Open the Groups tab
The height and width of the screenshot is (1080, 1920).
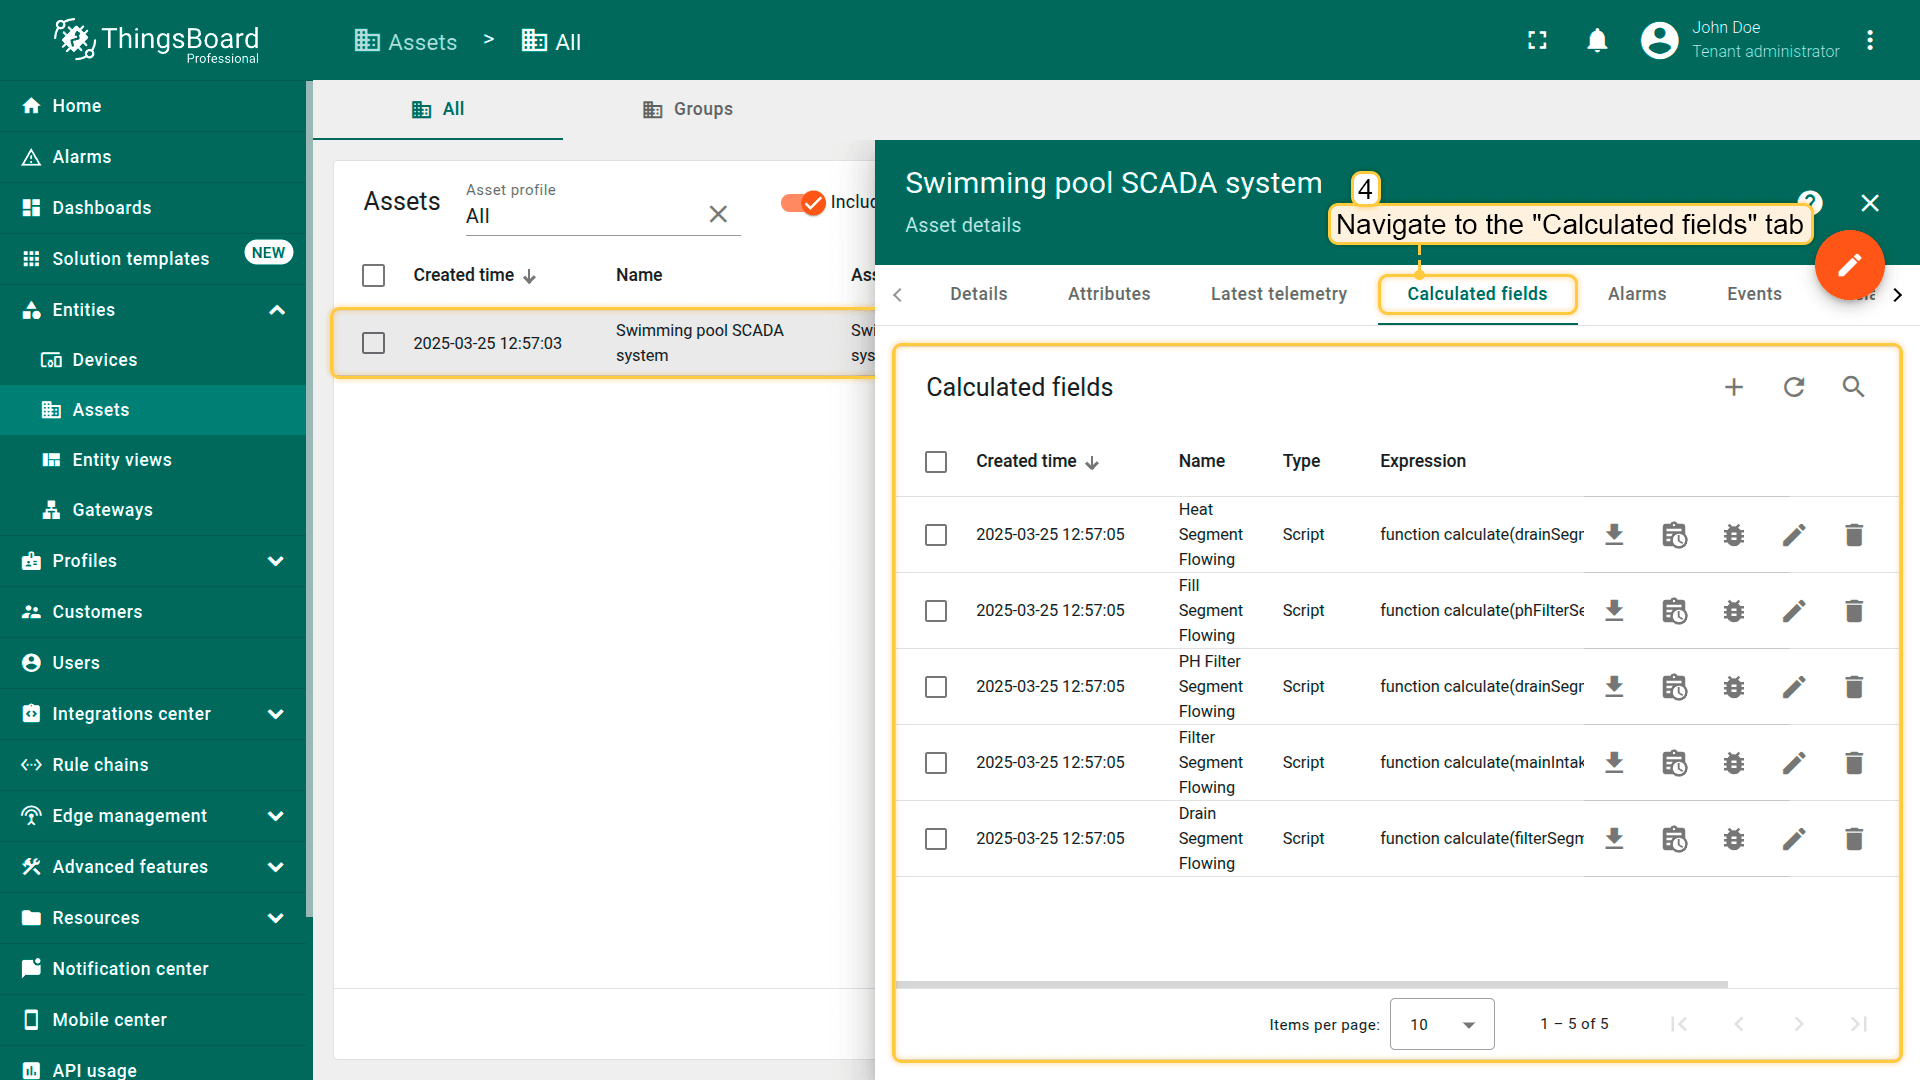pyautogui.click(x=687, y=109)
